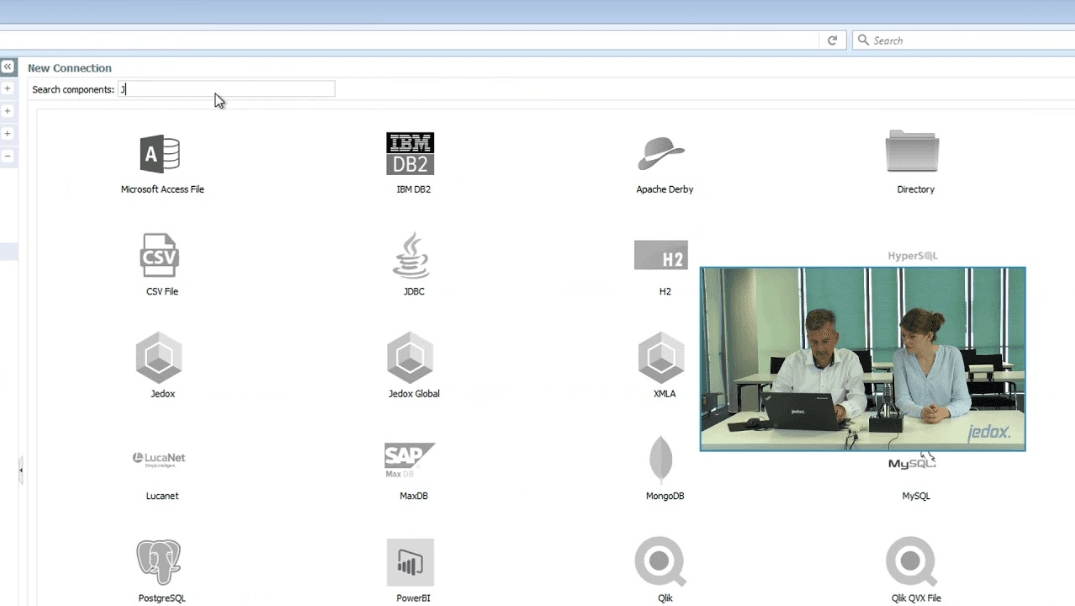Choose the HyperSQL connection logo

[913, 256]
